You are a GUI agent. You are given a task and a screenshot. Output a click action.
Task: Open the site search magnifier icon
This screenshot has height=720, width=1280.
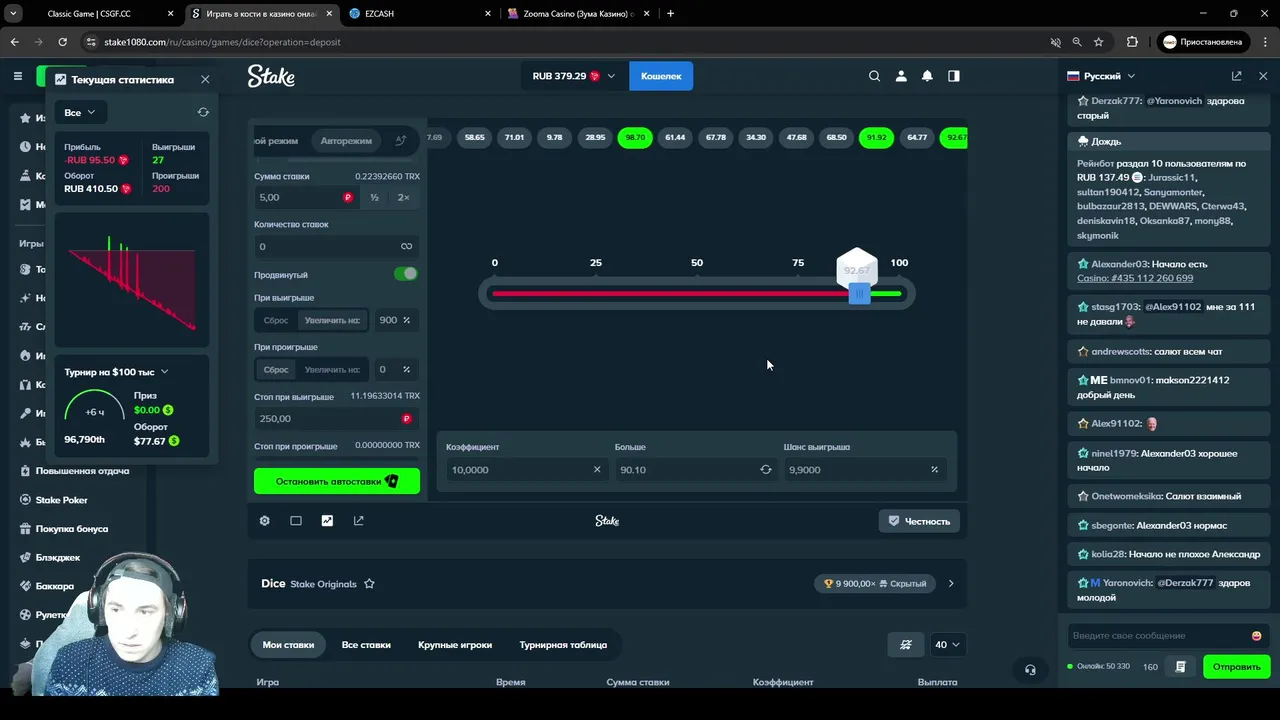click(x=874, y=76)
